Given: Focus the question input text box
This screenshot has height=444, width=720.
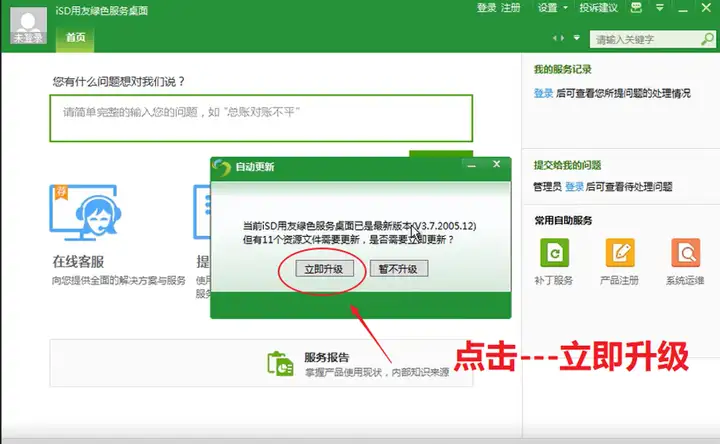Looking at the screenshot, I should (x=261, y=118).
